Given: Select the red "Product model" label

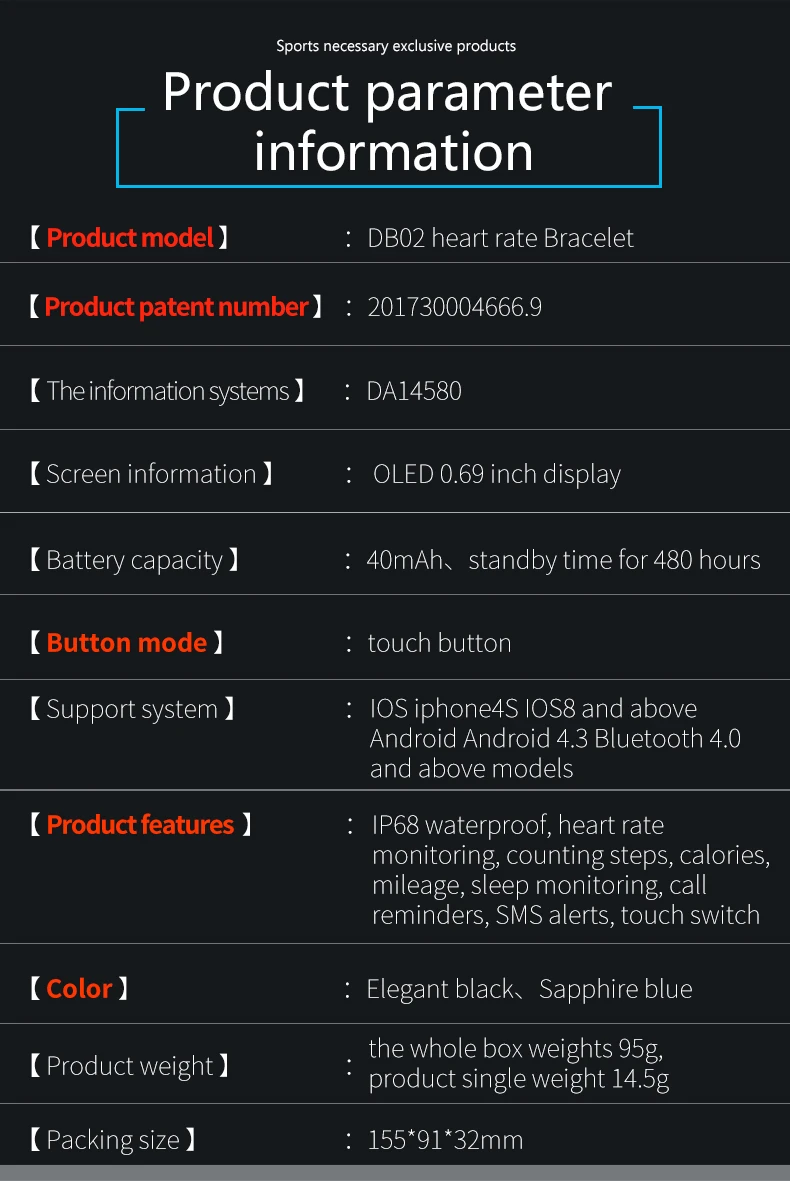Looking at the screenshot, I should pos(130,238).
